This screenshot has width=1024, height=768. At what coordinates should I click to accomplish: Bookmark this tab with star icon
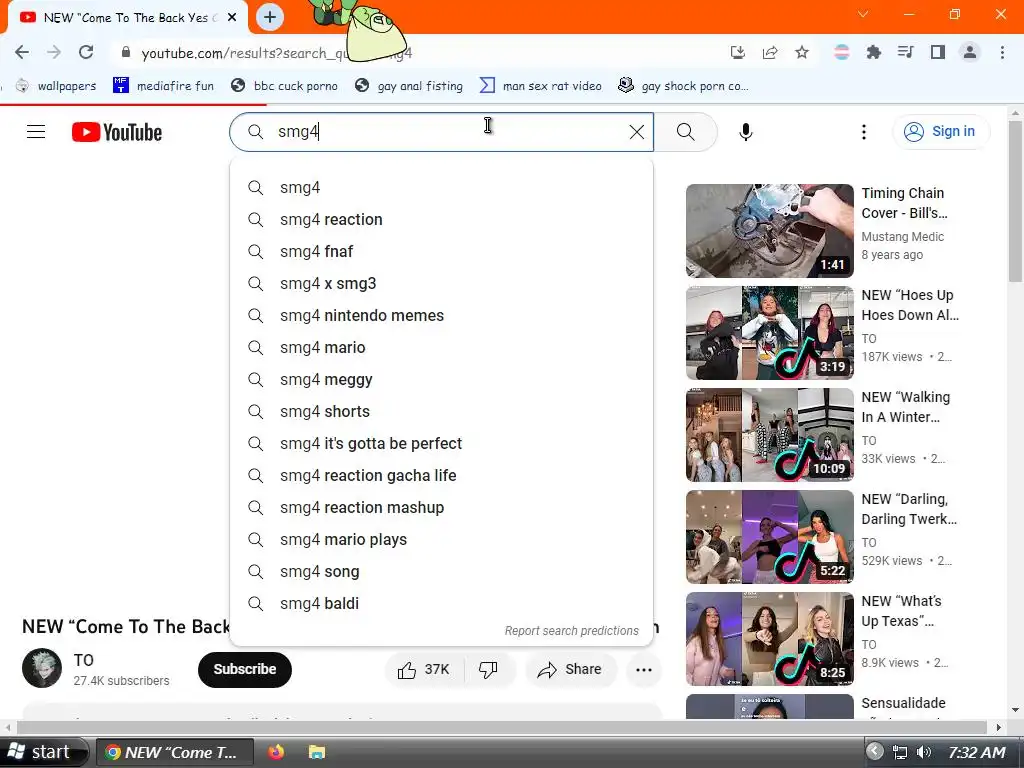click(x=802, y=52)
